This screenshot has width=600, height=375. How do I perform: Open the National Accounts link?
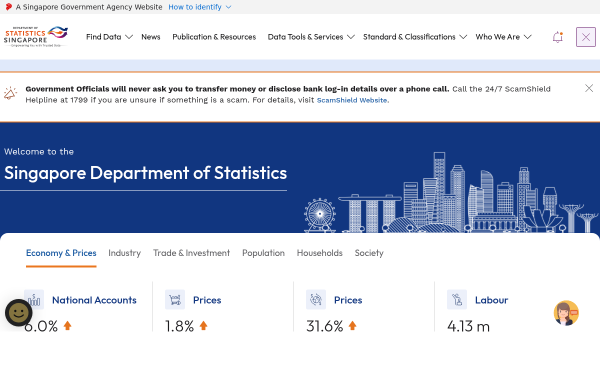click(94, 300)
